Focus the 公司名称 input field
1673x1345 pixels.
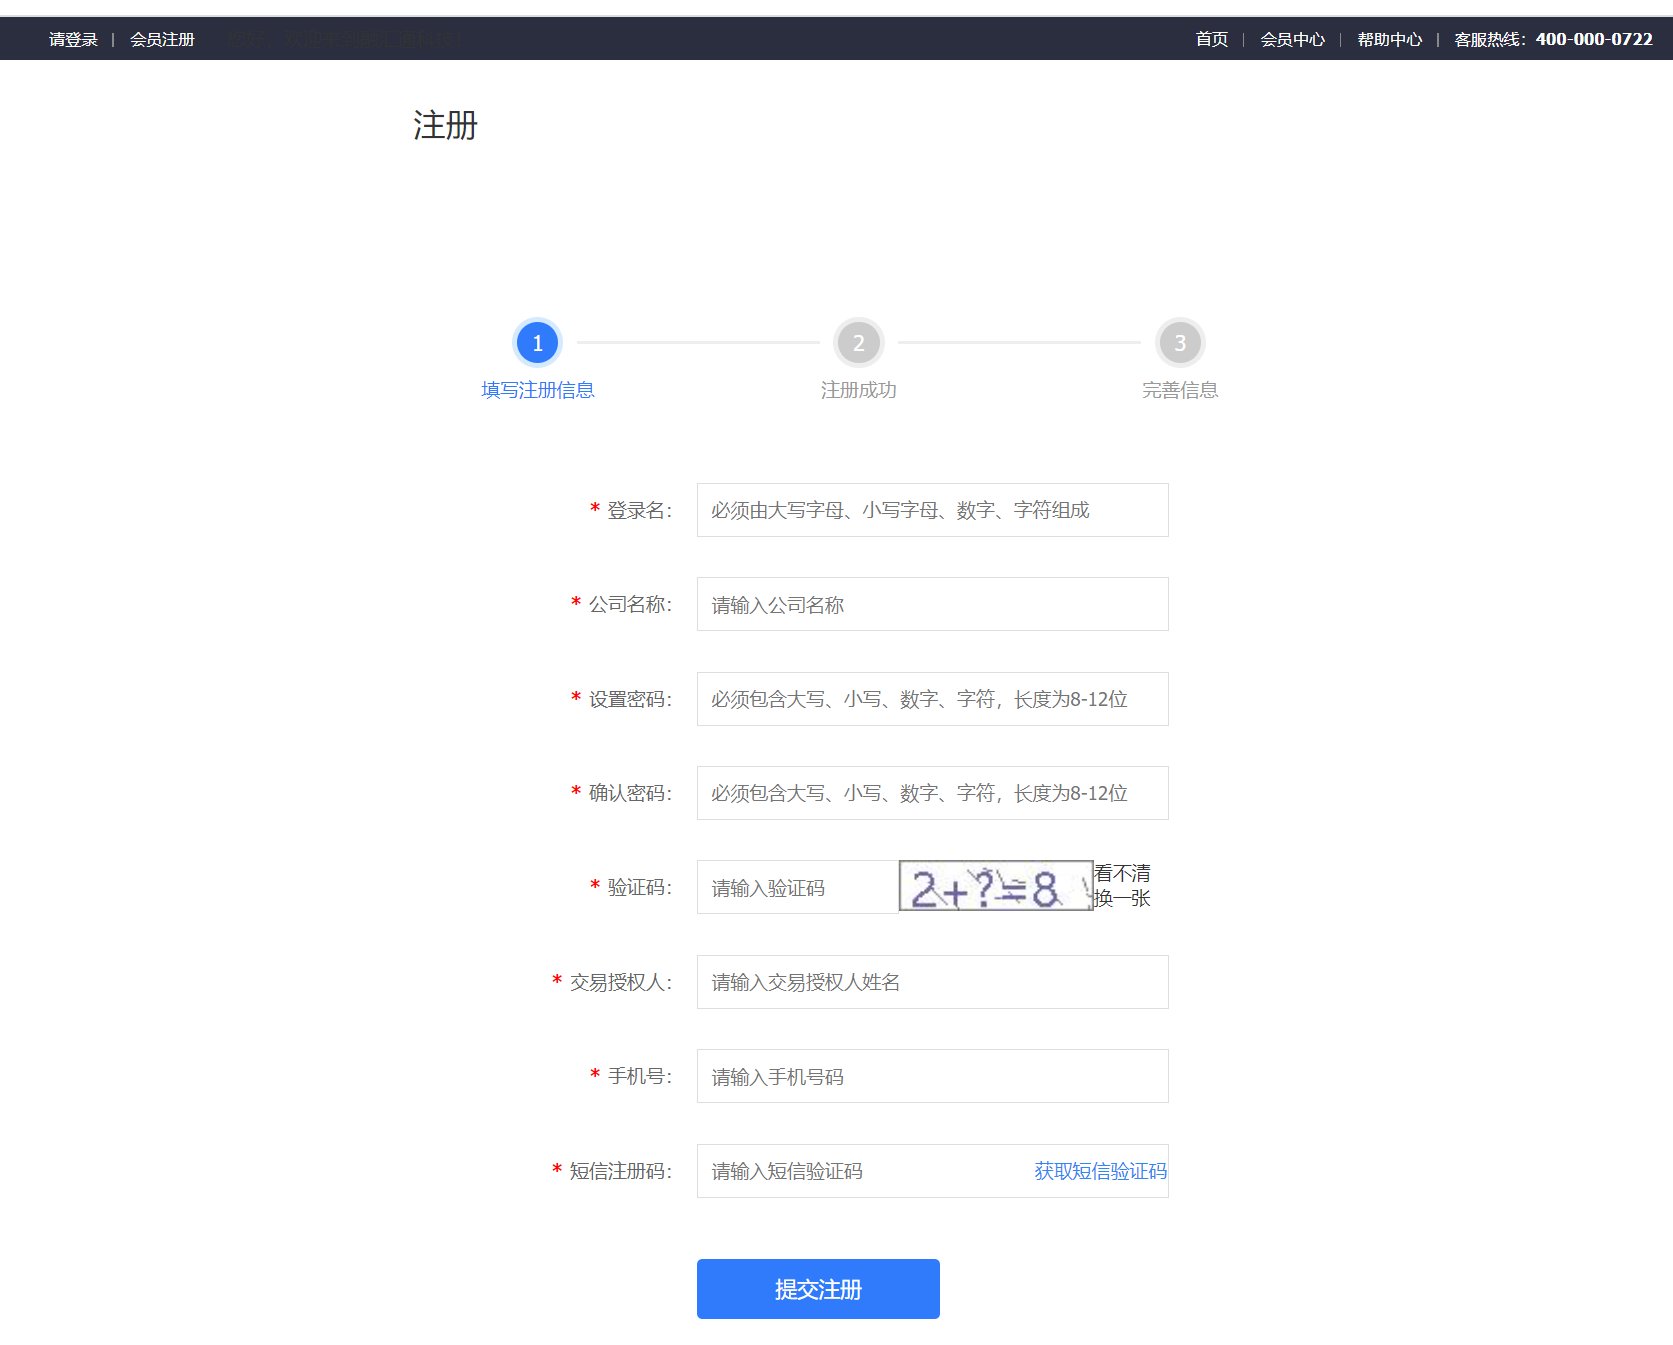(x=933, y=604)
